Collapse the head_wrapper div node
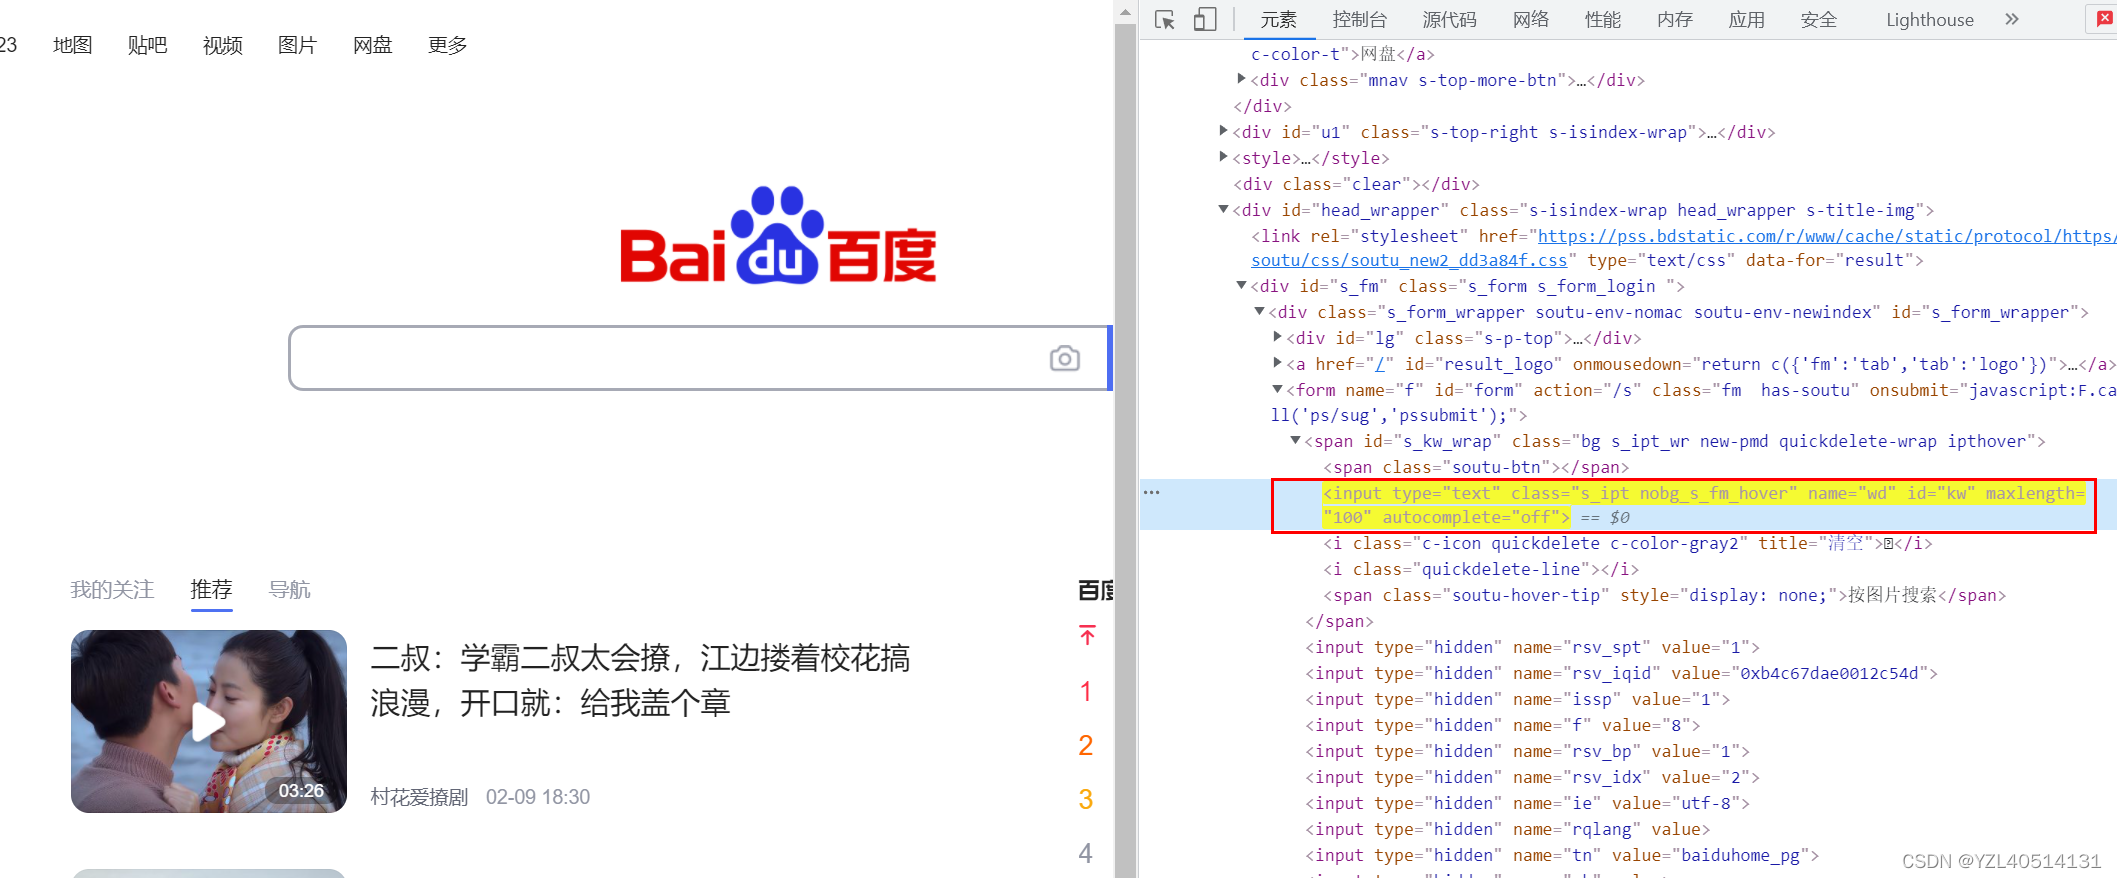Viewport: 2117px width, 878px height. pos(1223,209)
